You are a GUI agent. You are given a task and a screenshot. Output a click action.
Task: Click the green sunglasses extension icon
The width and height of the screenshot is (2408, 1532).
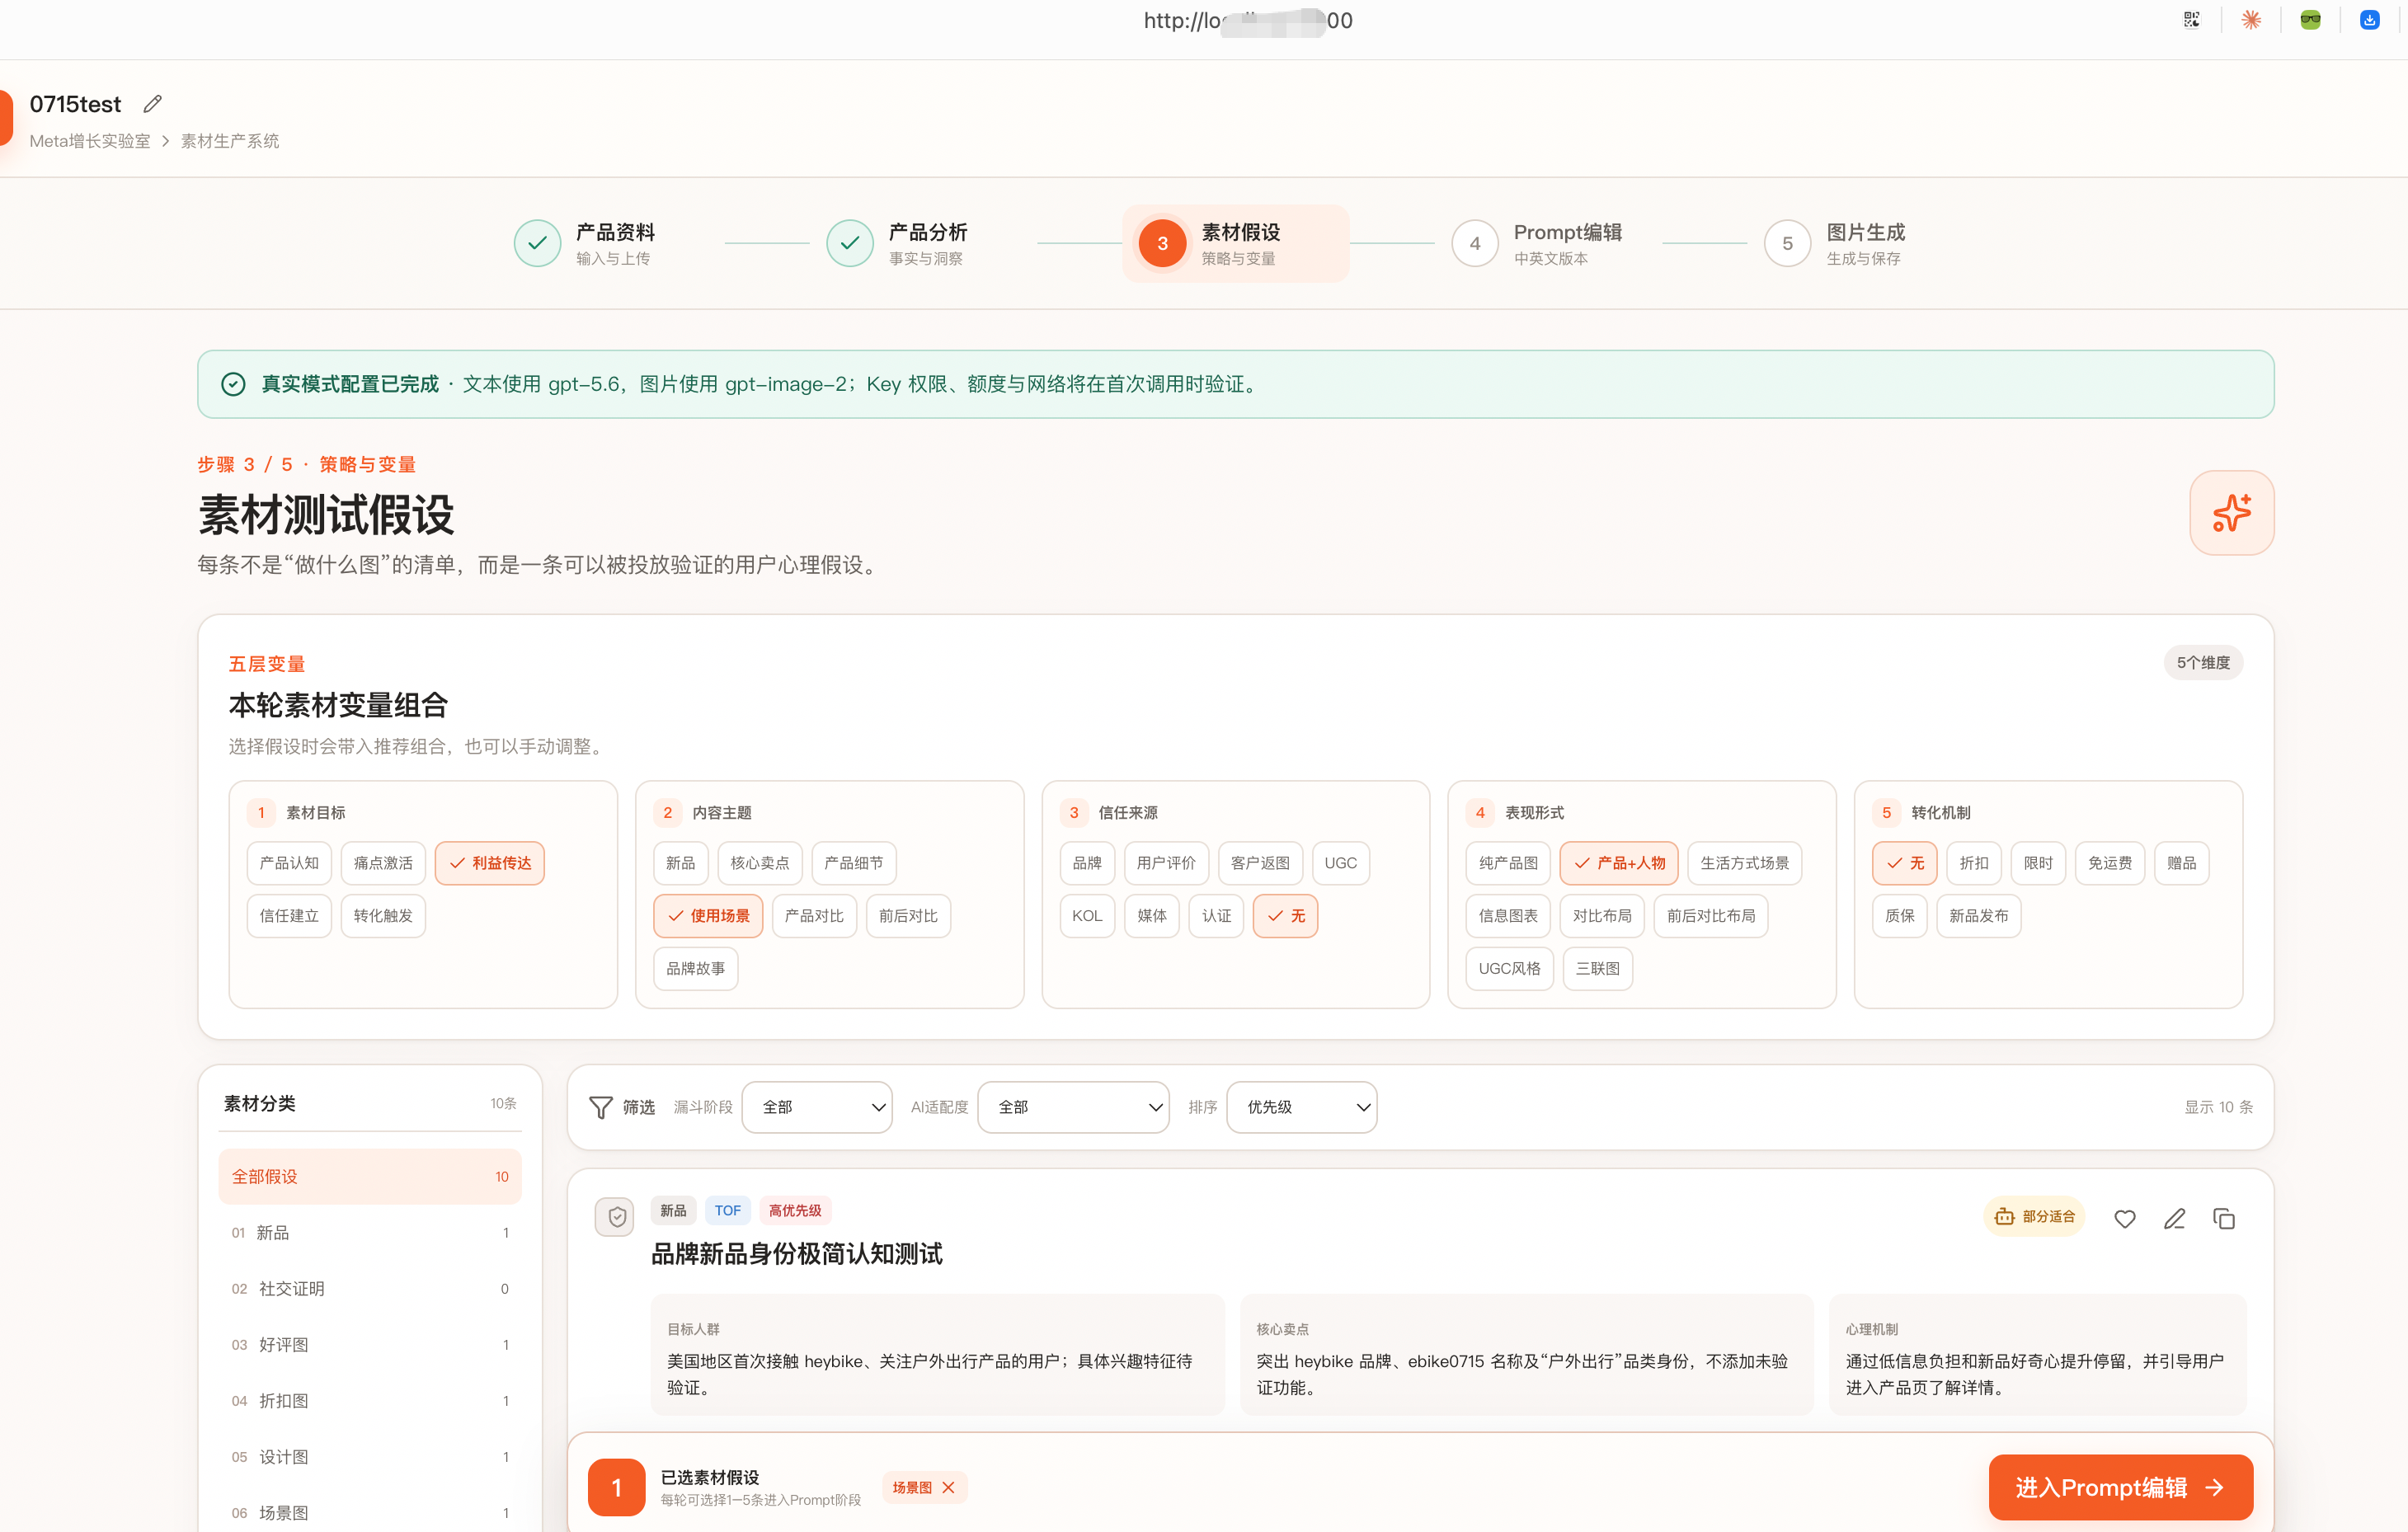[x=2310, y=20]
